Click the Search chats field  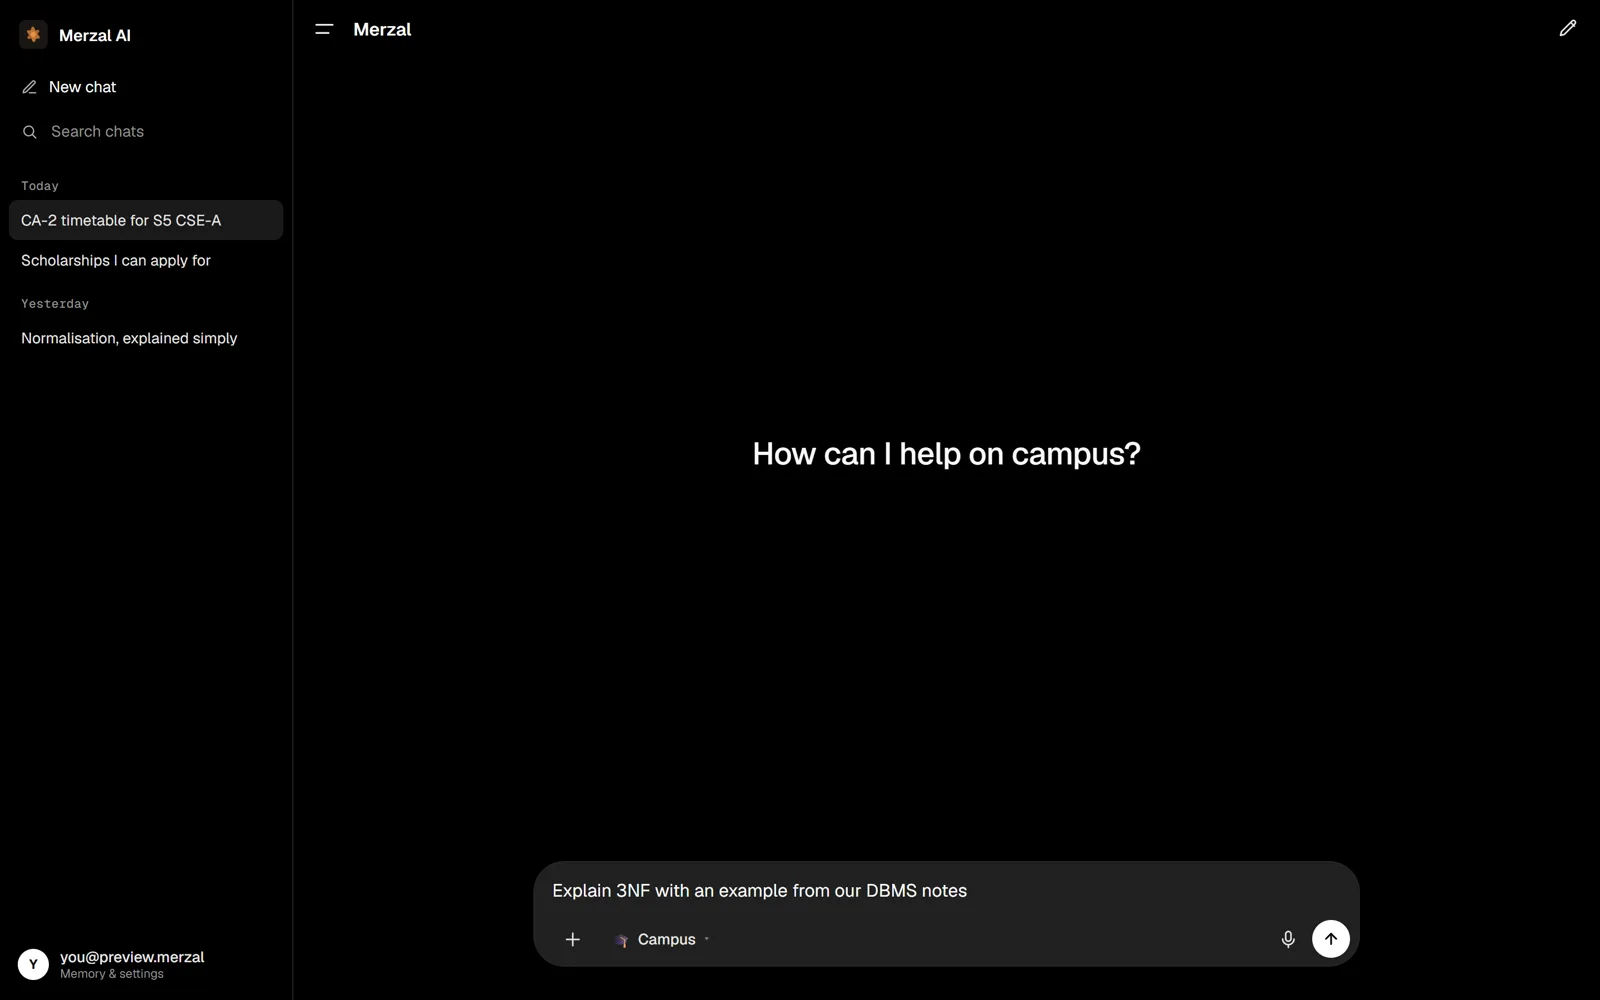tap(146, 132)
